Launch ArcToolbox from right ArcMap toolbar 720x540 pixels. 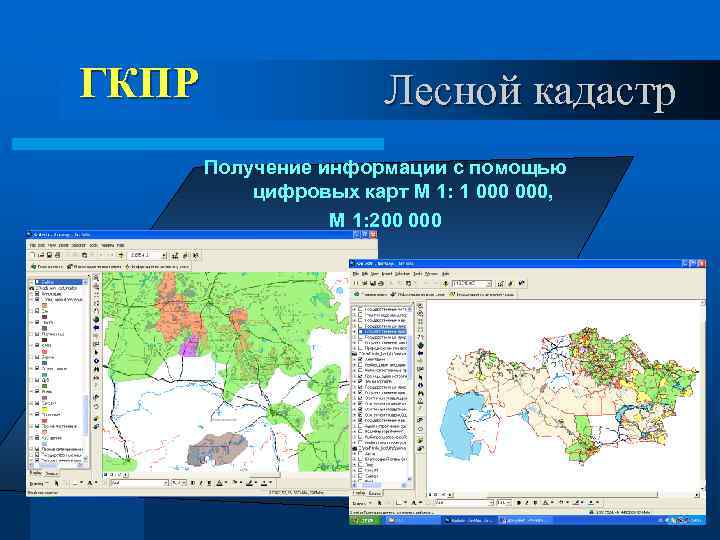click(512, 283)
